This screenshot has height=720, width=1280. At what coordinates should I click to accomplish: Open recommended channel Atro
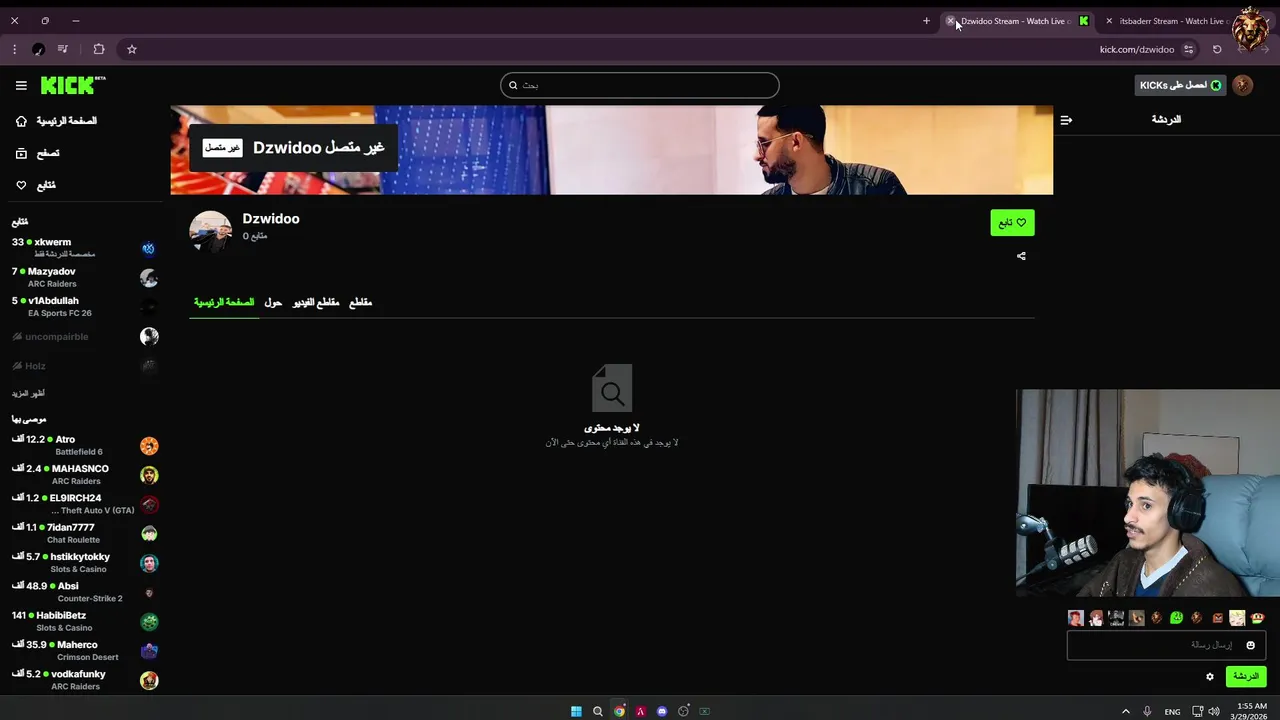[84, 445]
